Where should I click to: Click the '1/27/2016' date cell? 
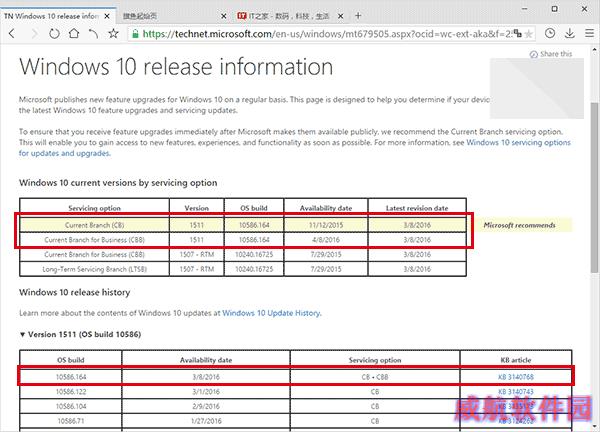pyautogui.click(x=206, y=421)
